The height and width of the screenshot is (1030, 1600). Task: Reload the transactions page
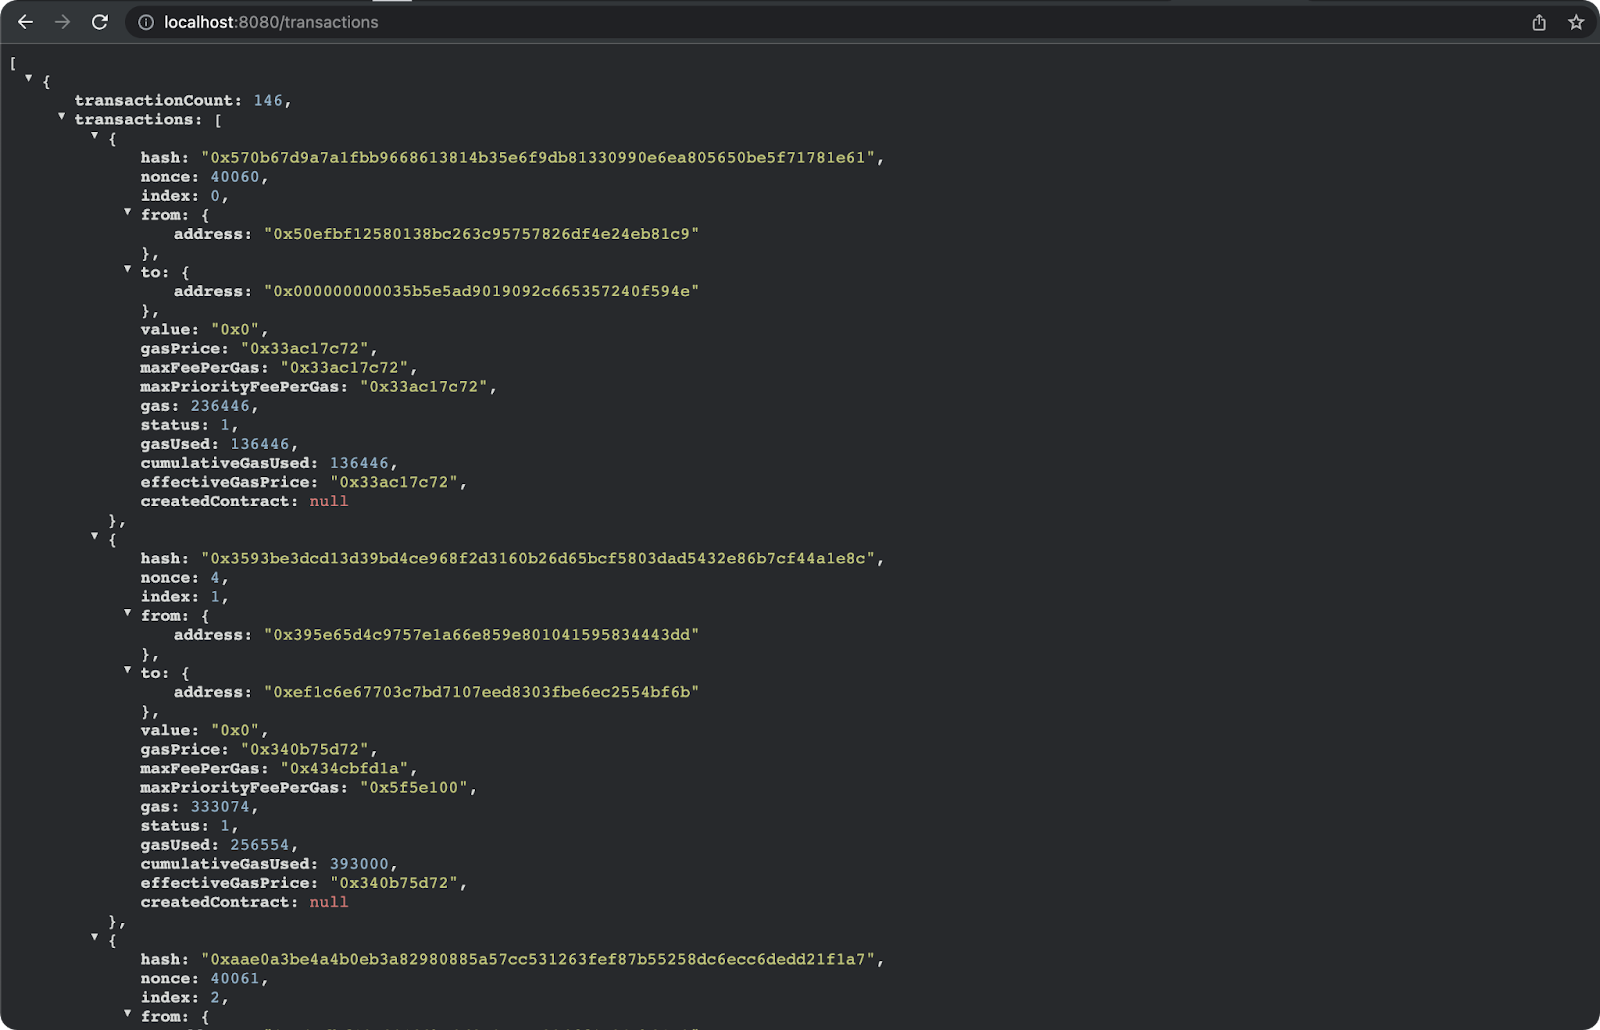tap(99, 22)
